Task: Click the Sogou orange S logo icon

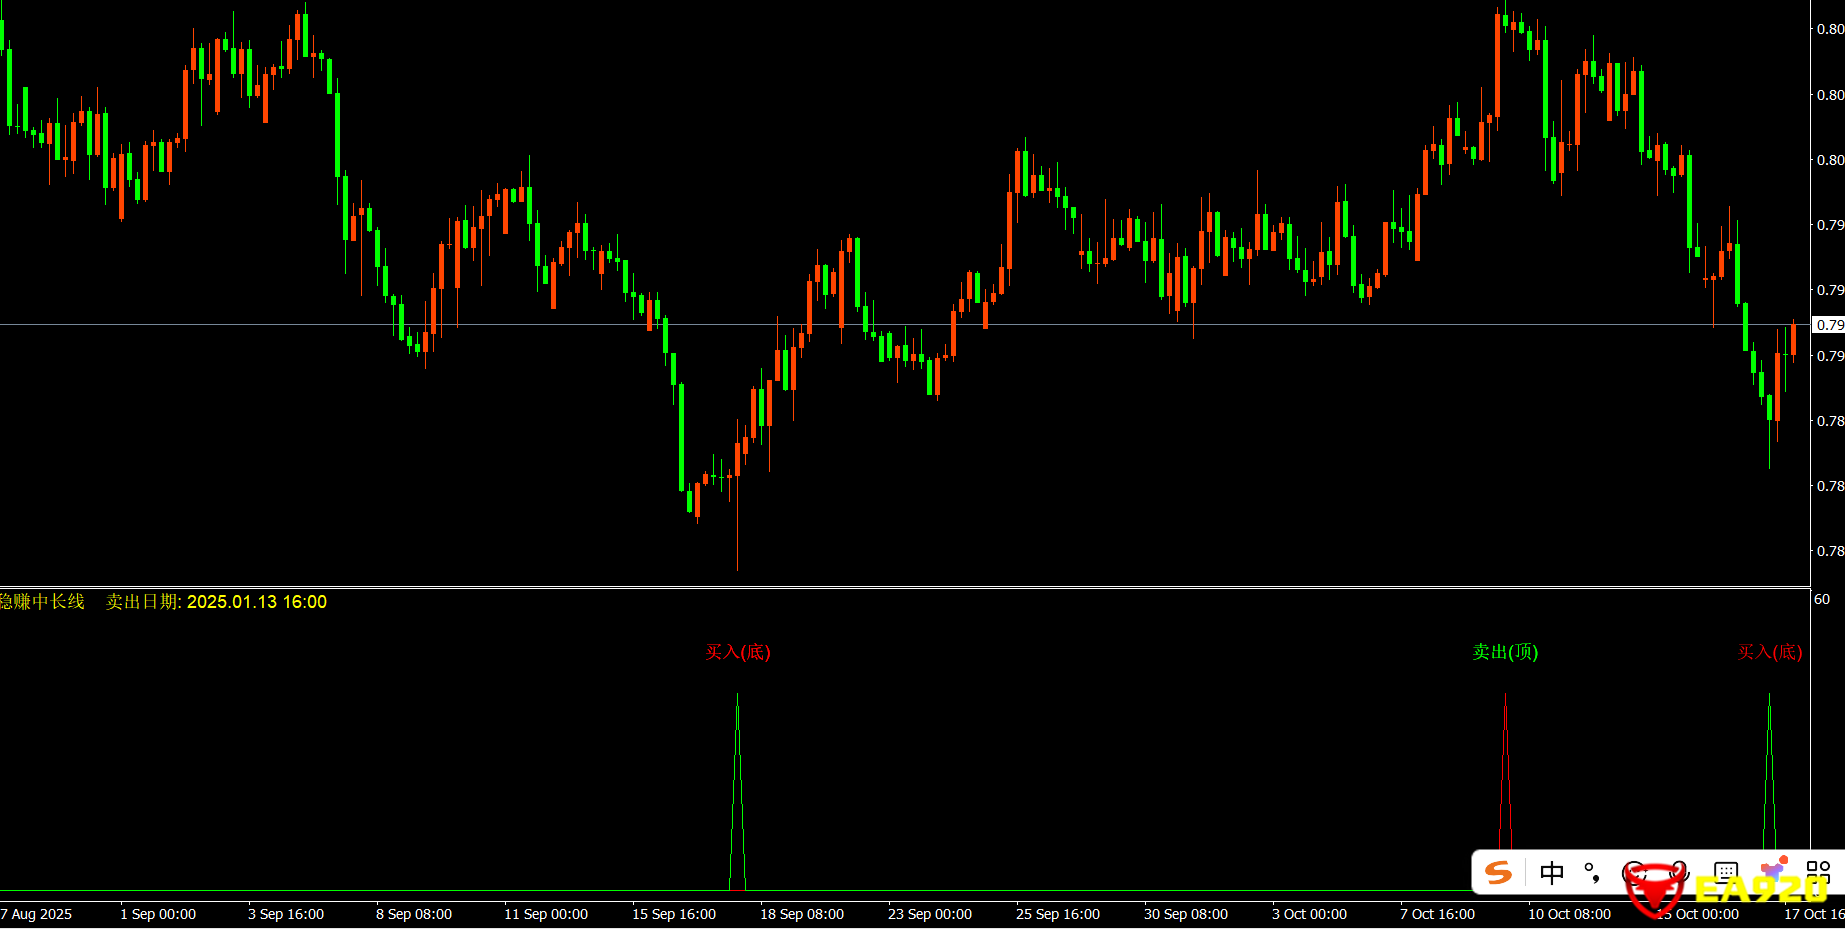Action: pos(1498,872)
